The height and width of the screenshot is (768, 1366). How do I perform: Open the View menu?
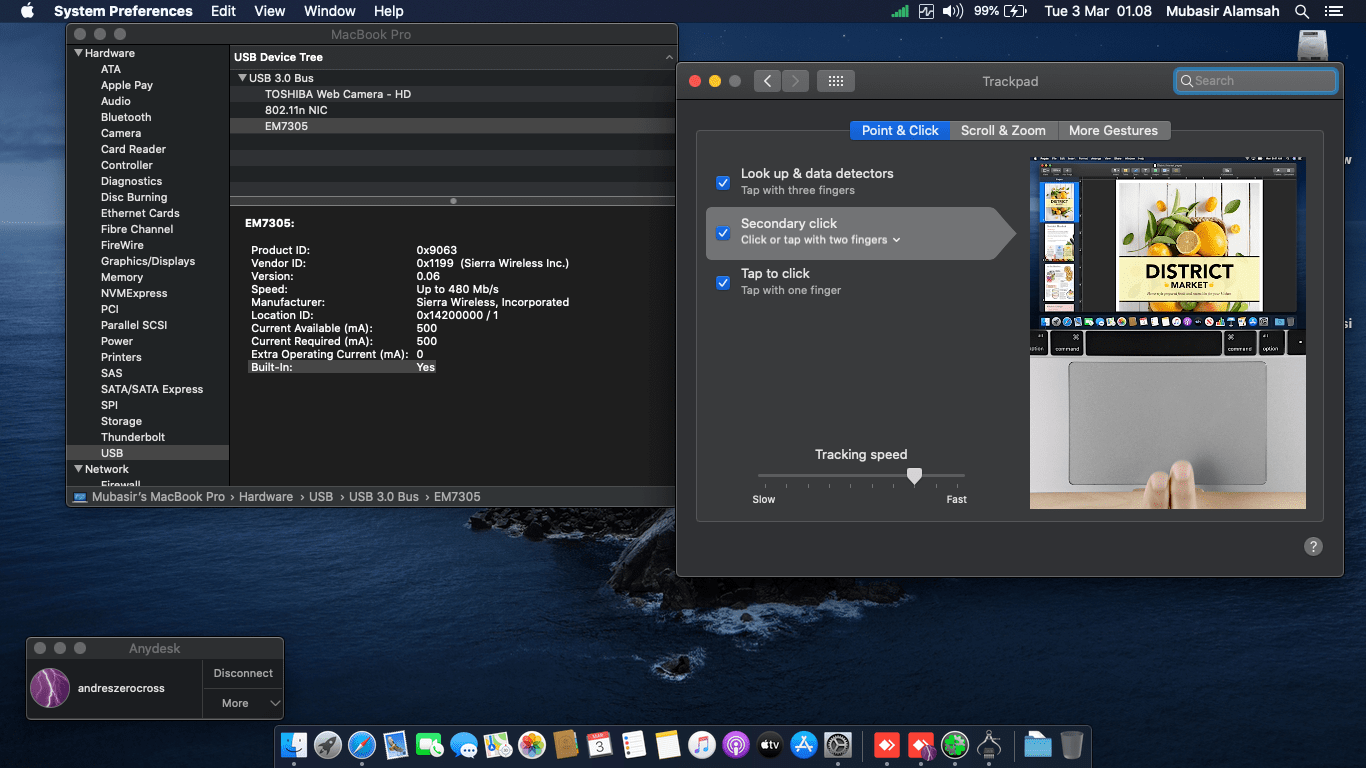click(270, 11)
